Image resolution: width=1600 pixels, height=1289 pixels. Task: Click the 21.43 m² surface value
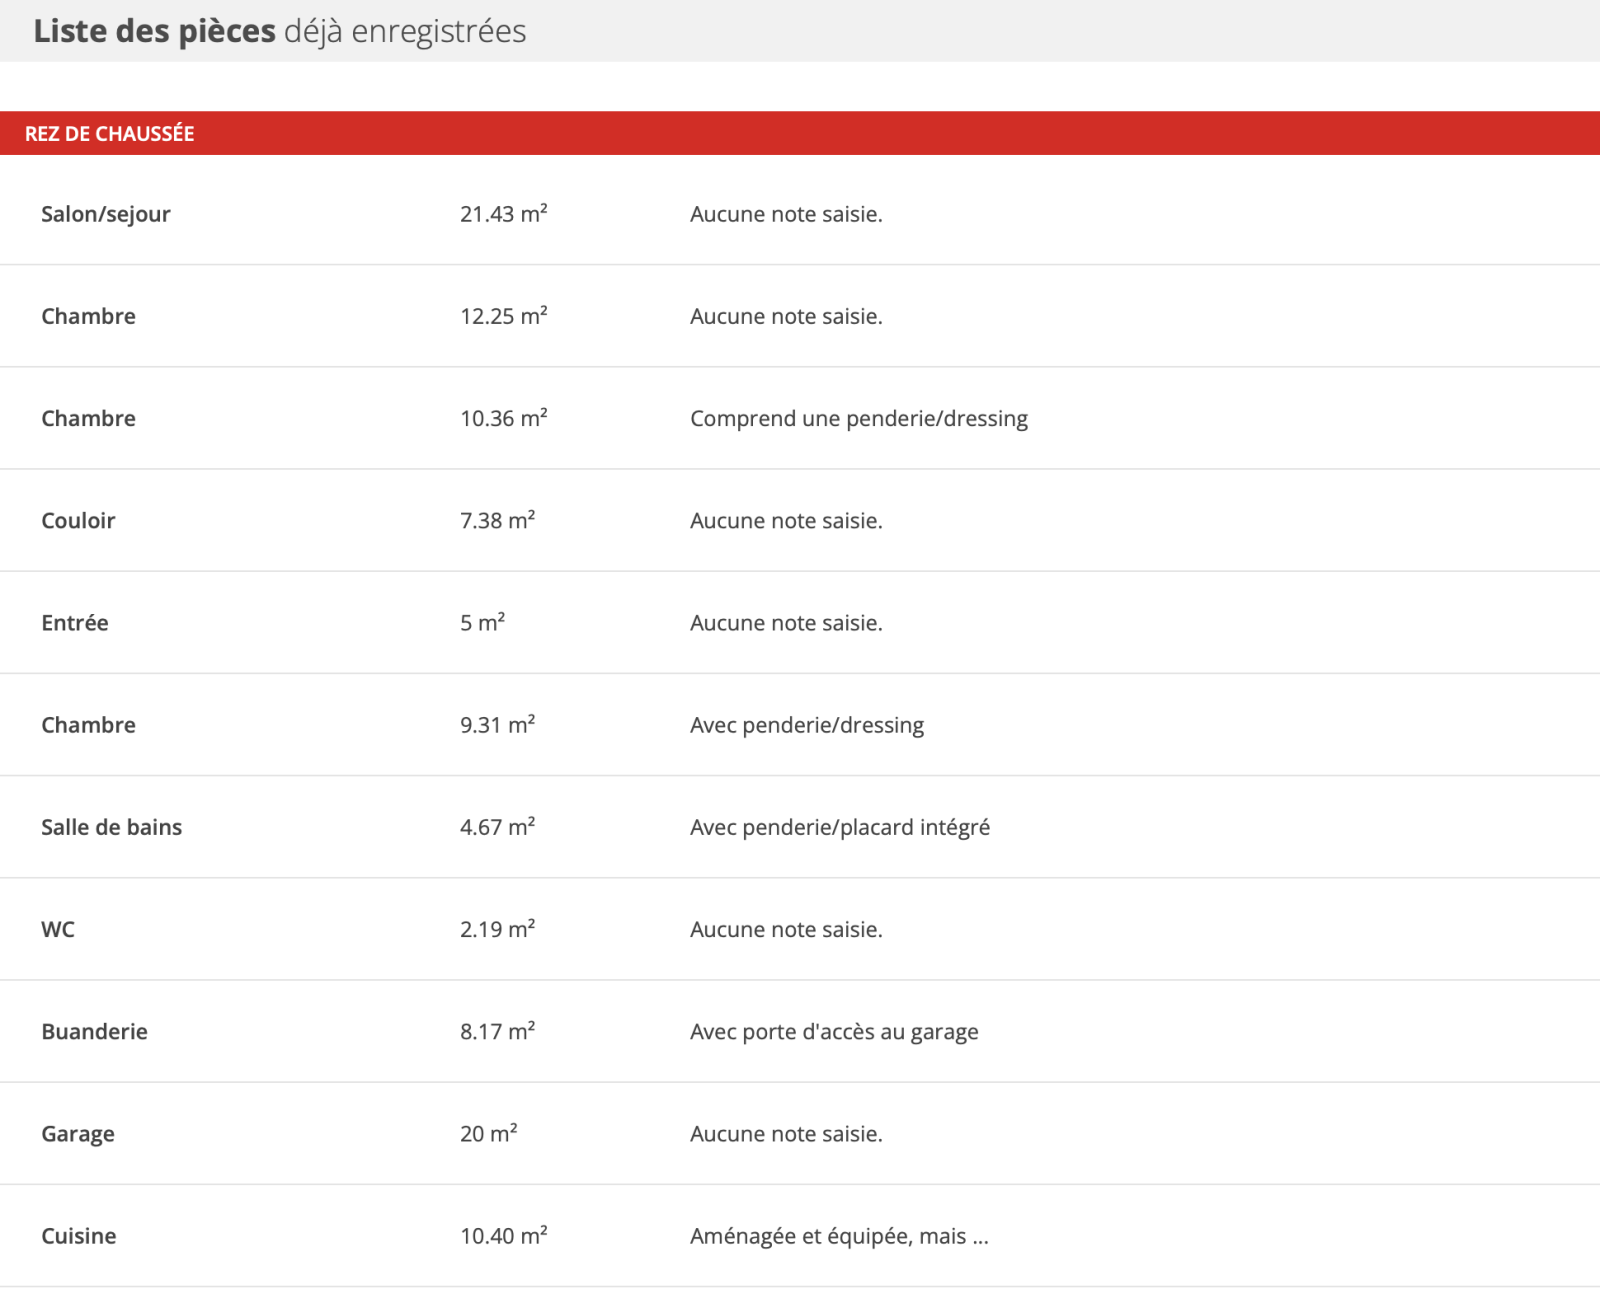click(x=503, y=214)
